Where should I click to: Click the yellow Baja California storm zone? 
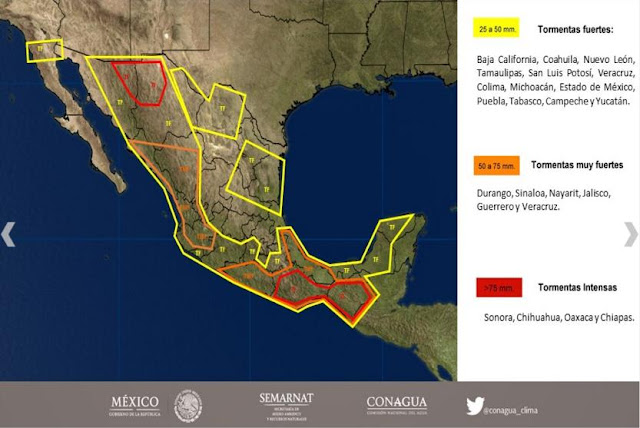pos(45,51)
